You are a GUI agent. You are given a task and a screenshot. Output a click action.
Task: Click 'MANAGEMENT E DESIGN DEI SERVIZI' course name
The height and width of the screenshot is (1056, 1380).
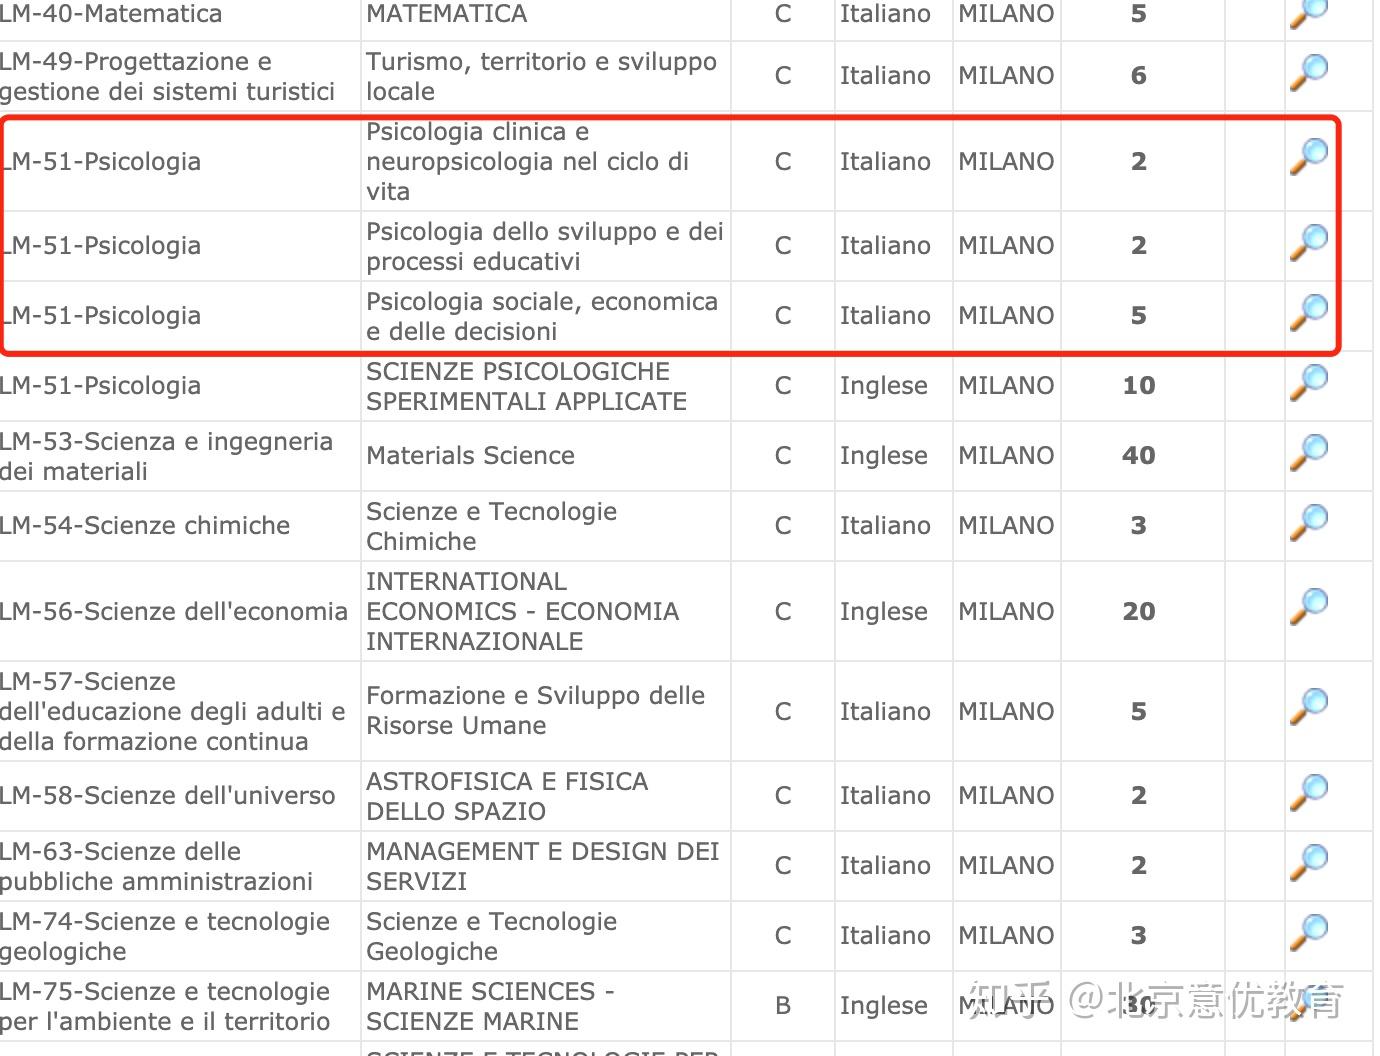point(542,866)
